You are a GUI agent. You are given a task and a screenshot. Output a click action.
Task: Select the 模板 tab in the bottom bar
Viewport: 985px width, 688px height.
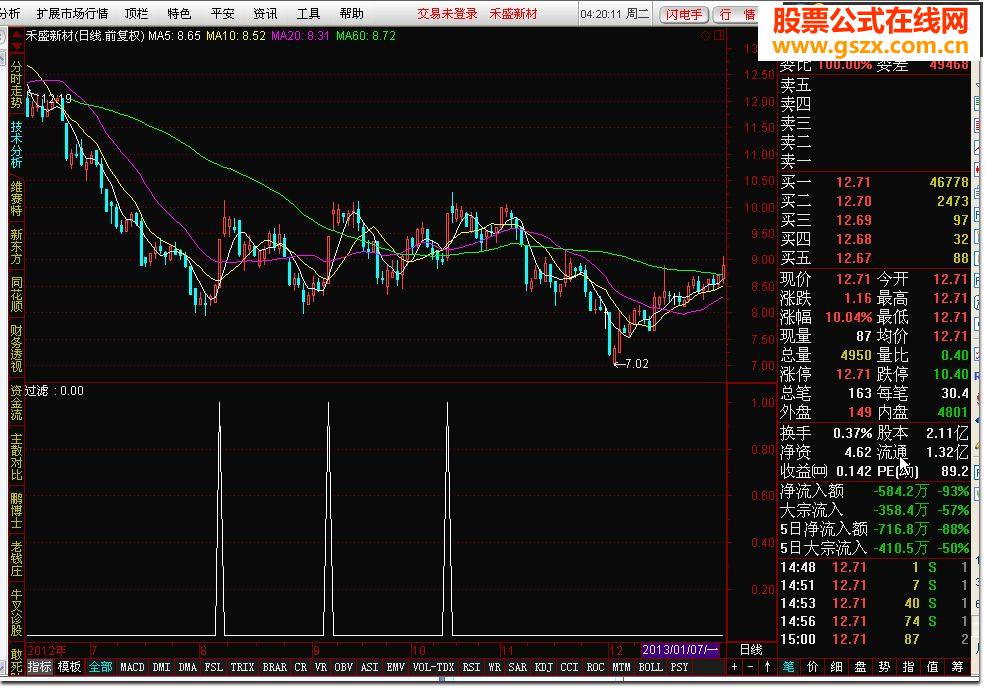(69, 667)
